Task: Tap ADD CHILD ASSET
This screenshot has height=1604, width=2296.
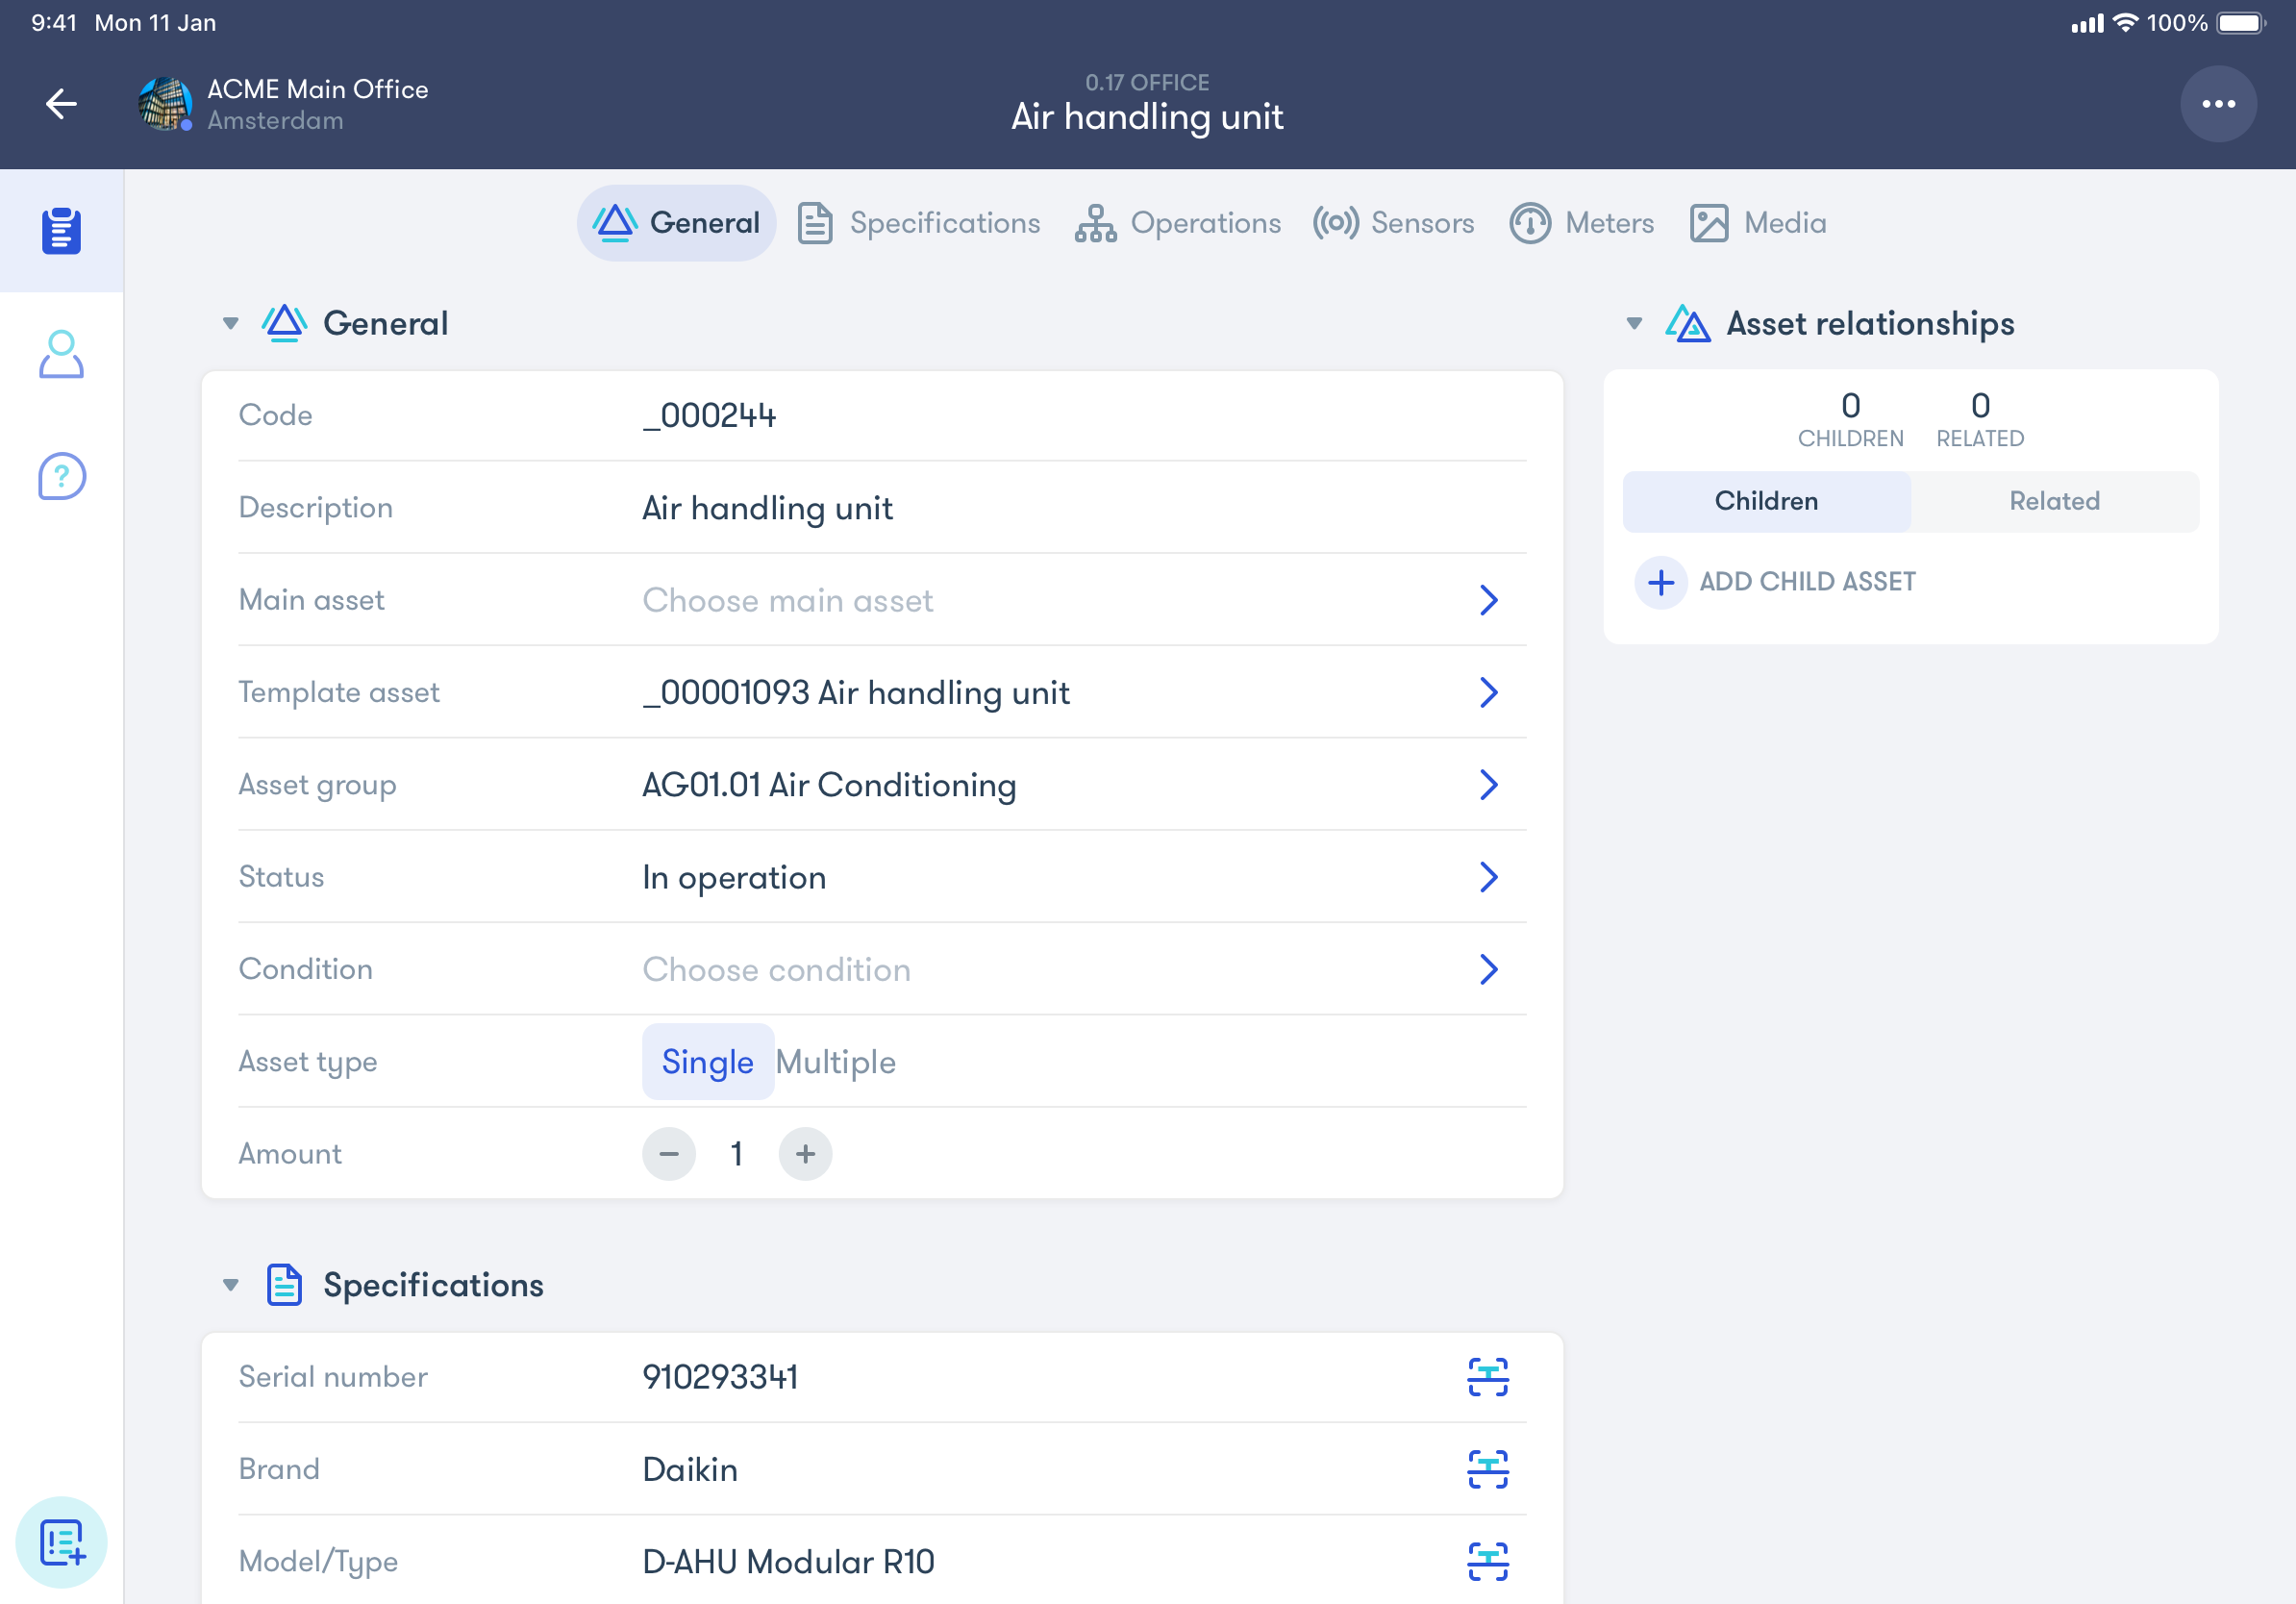Action: [1775, 582]
